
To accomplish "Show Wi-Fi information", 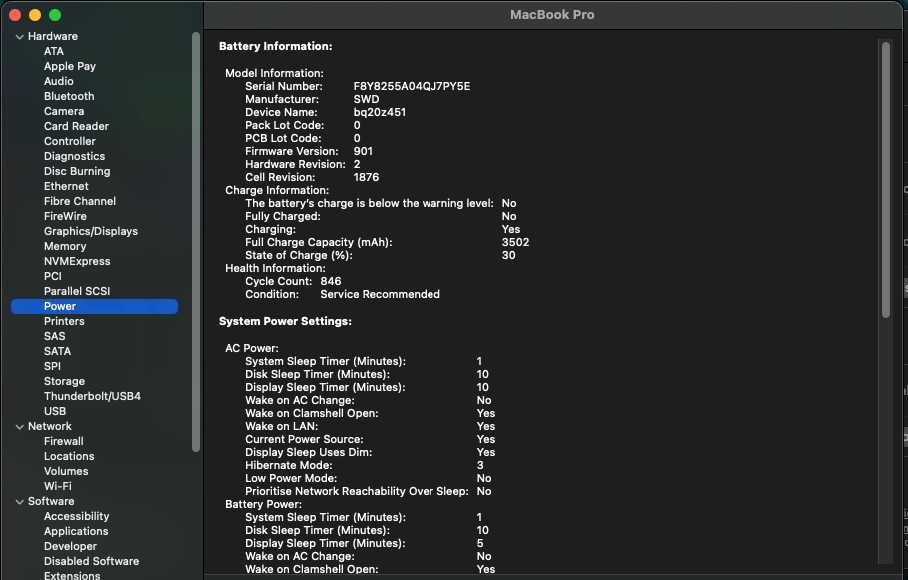I will click(58, 486).
